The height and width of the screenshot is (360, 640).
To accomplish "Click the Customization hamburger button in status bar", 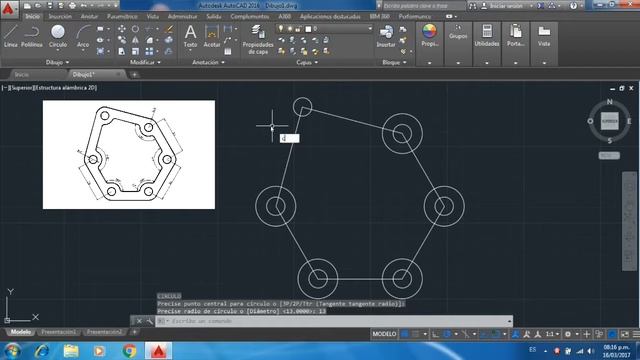I will [636, 334].
